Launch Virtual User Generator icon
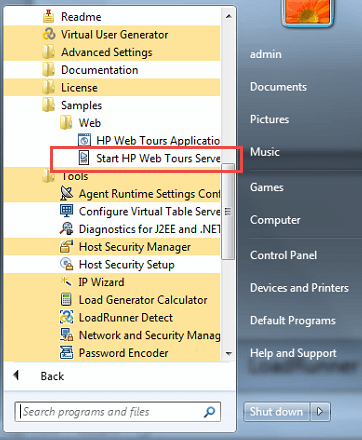Screen dimensions: 362x440 tap(49, 34)
